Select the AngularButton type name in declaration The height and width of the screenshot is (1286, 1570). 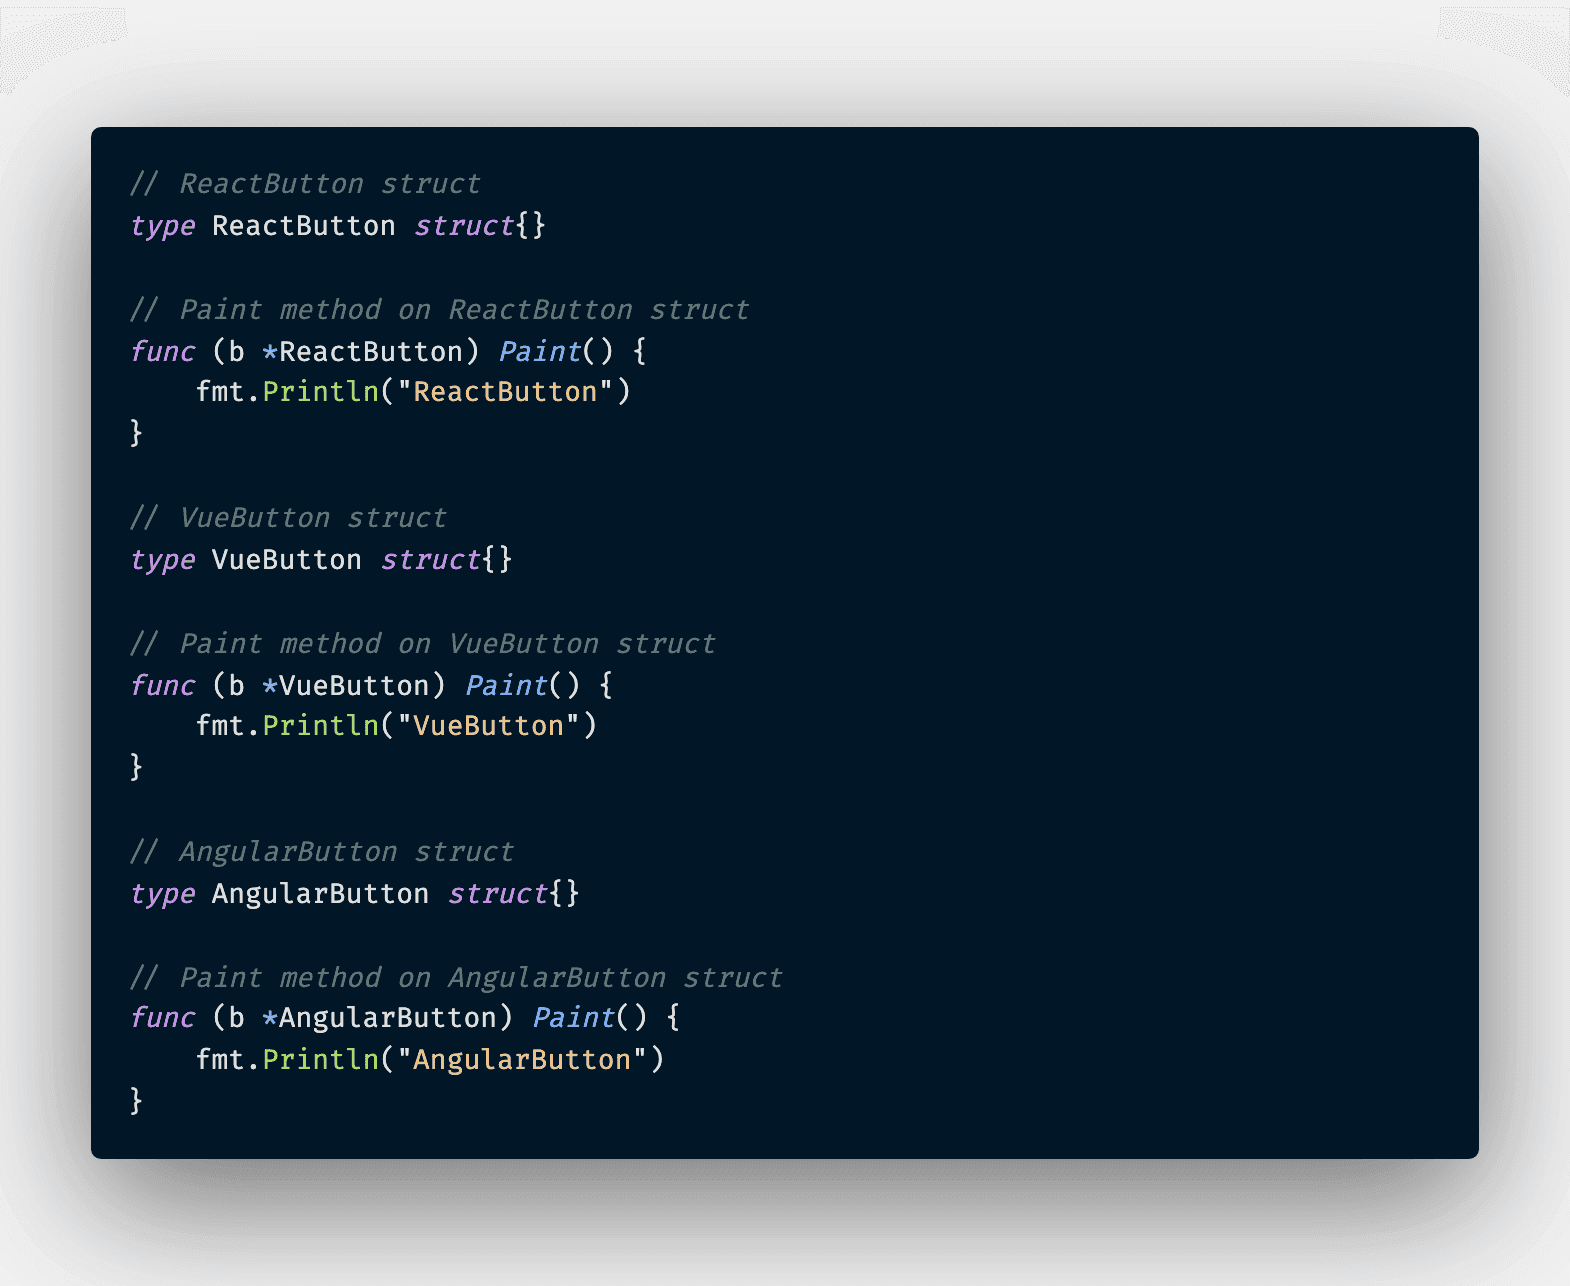coord(320,894)
